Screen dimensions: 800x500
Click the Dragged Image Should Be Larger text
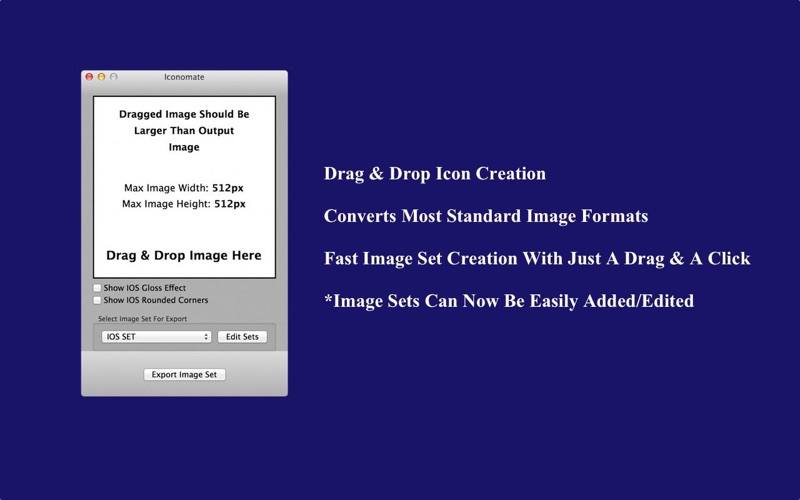(184, 131)
